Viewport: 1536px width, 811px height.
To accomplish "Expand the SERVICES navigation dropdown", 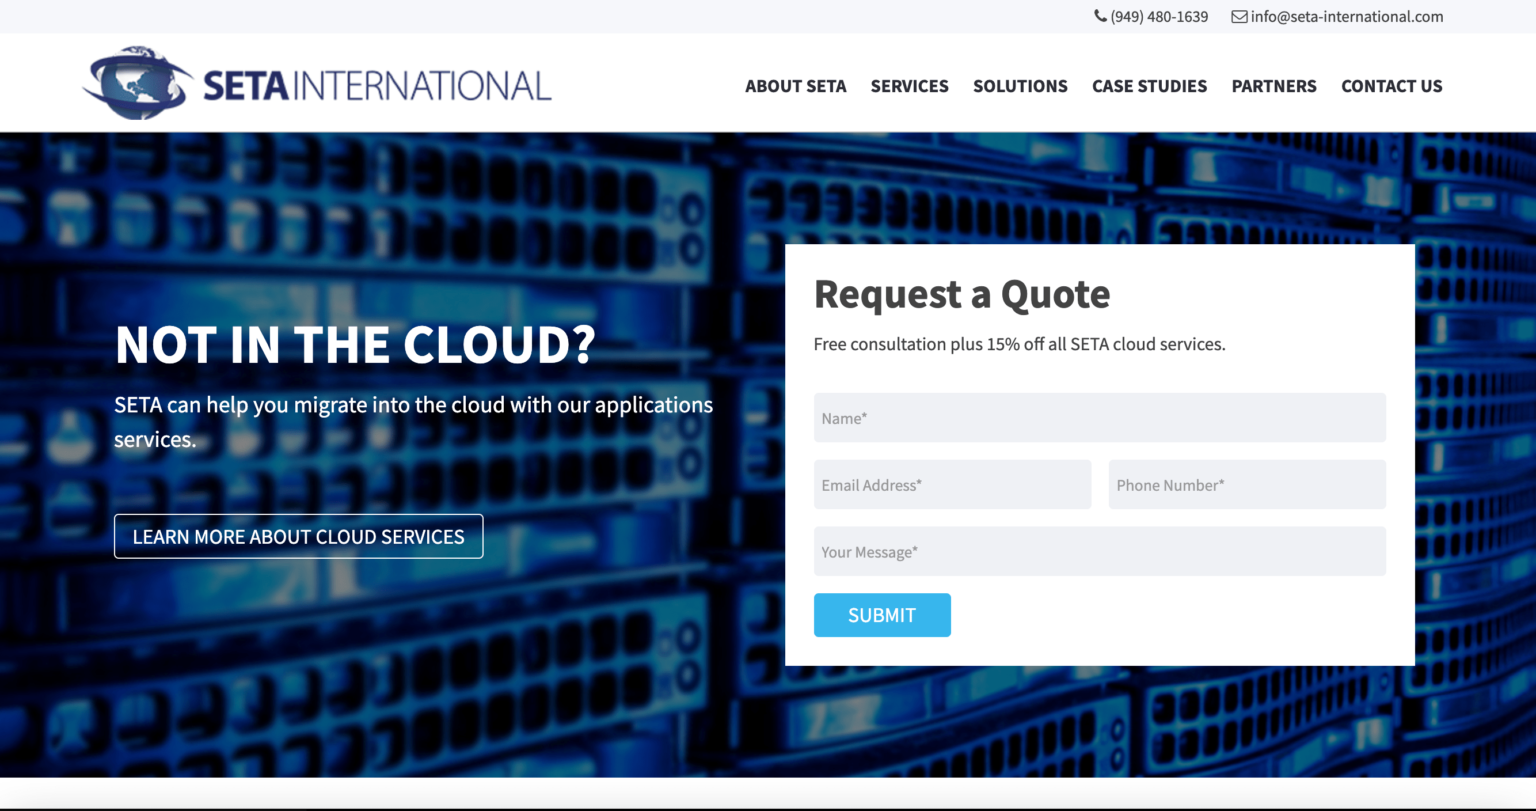I will [x=909, y=86].
